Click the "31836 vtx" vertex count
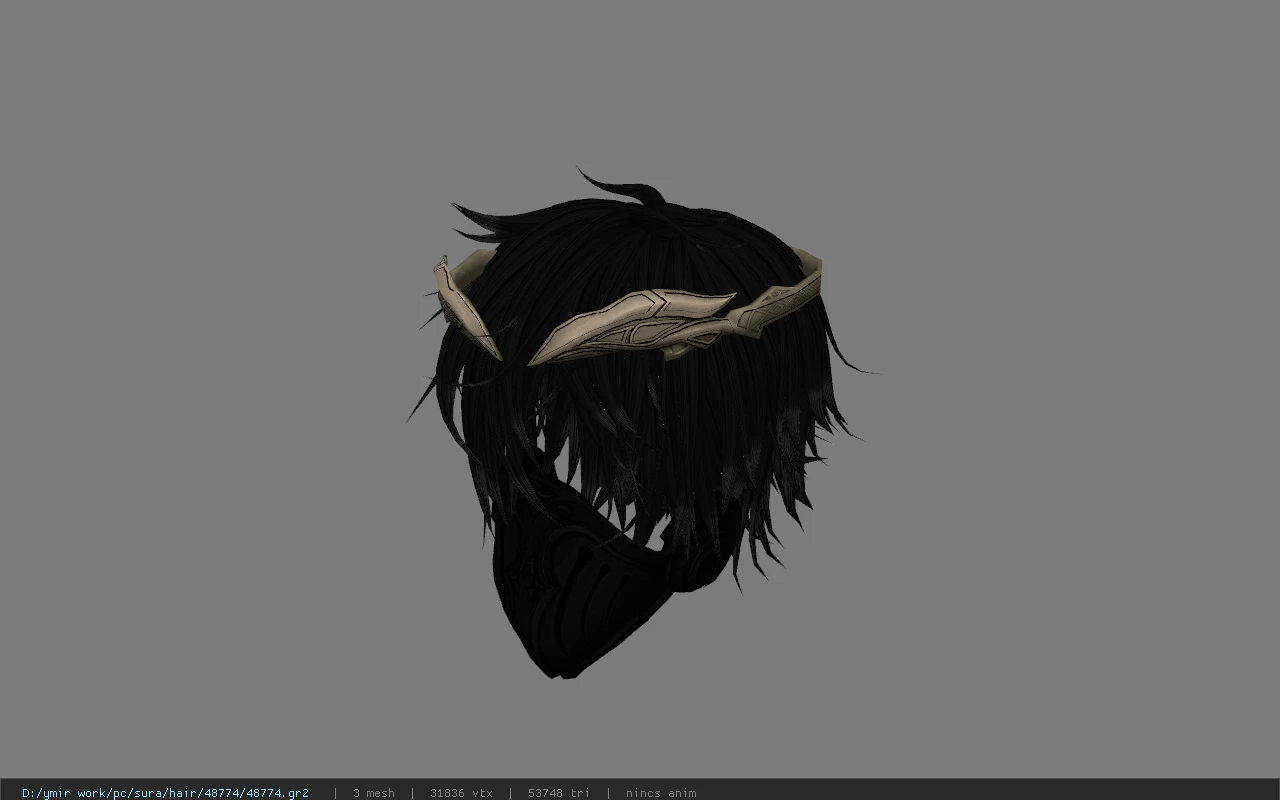Viewport: 1280px width, 800px height. tap(461, 793)
